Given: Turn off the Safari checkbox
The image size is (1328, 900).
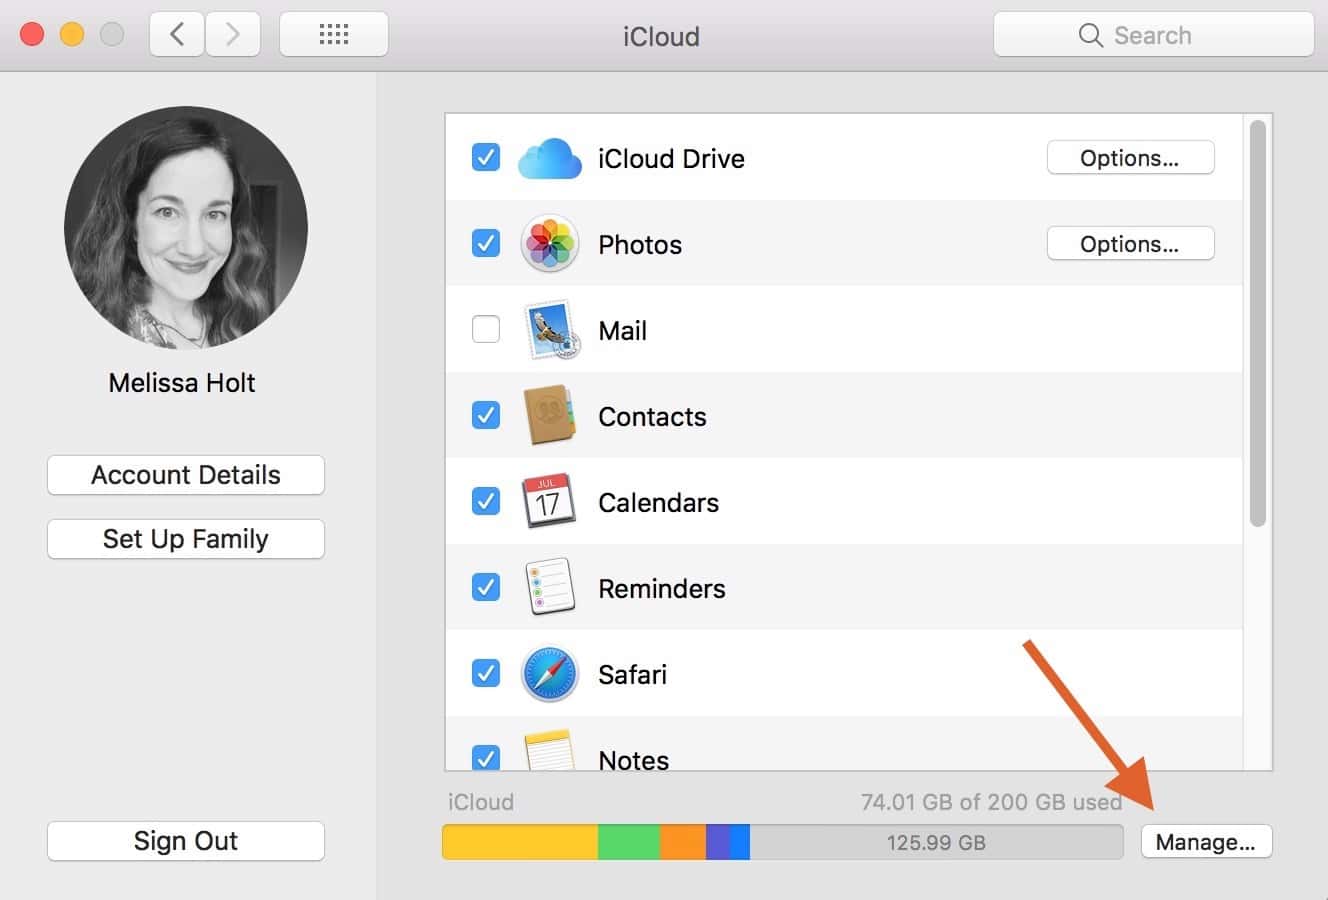Looking at the screenshot, I should click(486, 673).
